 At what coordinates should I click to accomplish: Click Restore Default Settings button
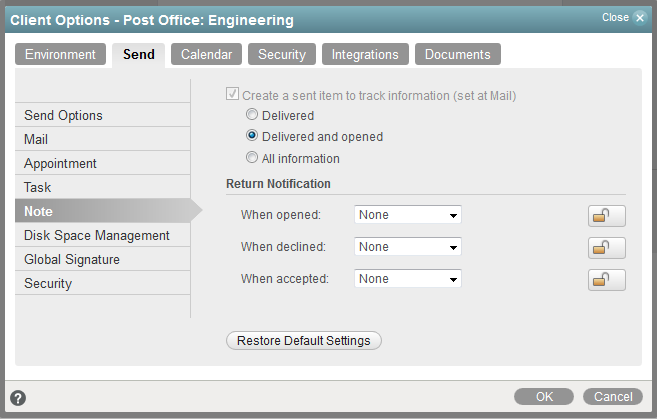[304, 341]
